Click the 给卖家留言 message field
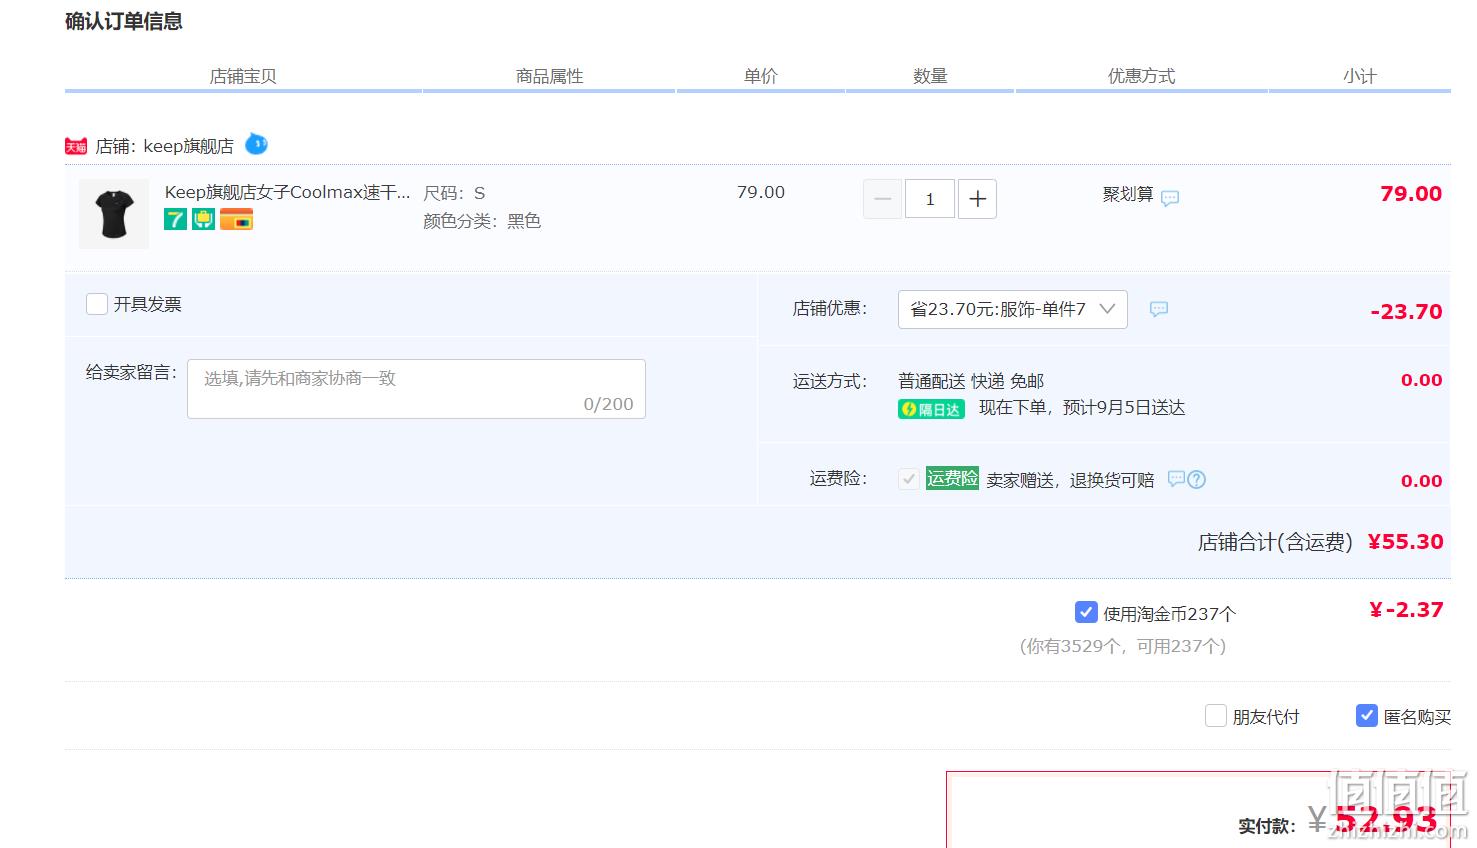1477x848 pixels. coord(416,389)
